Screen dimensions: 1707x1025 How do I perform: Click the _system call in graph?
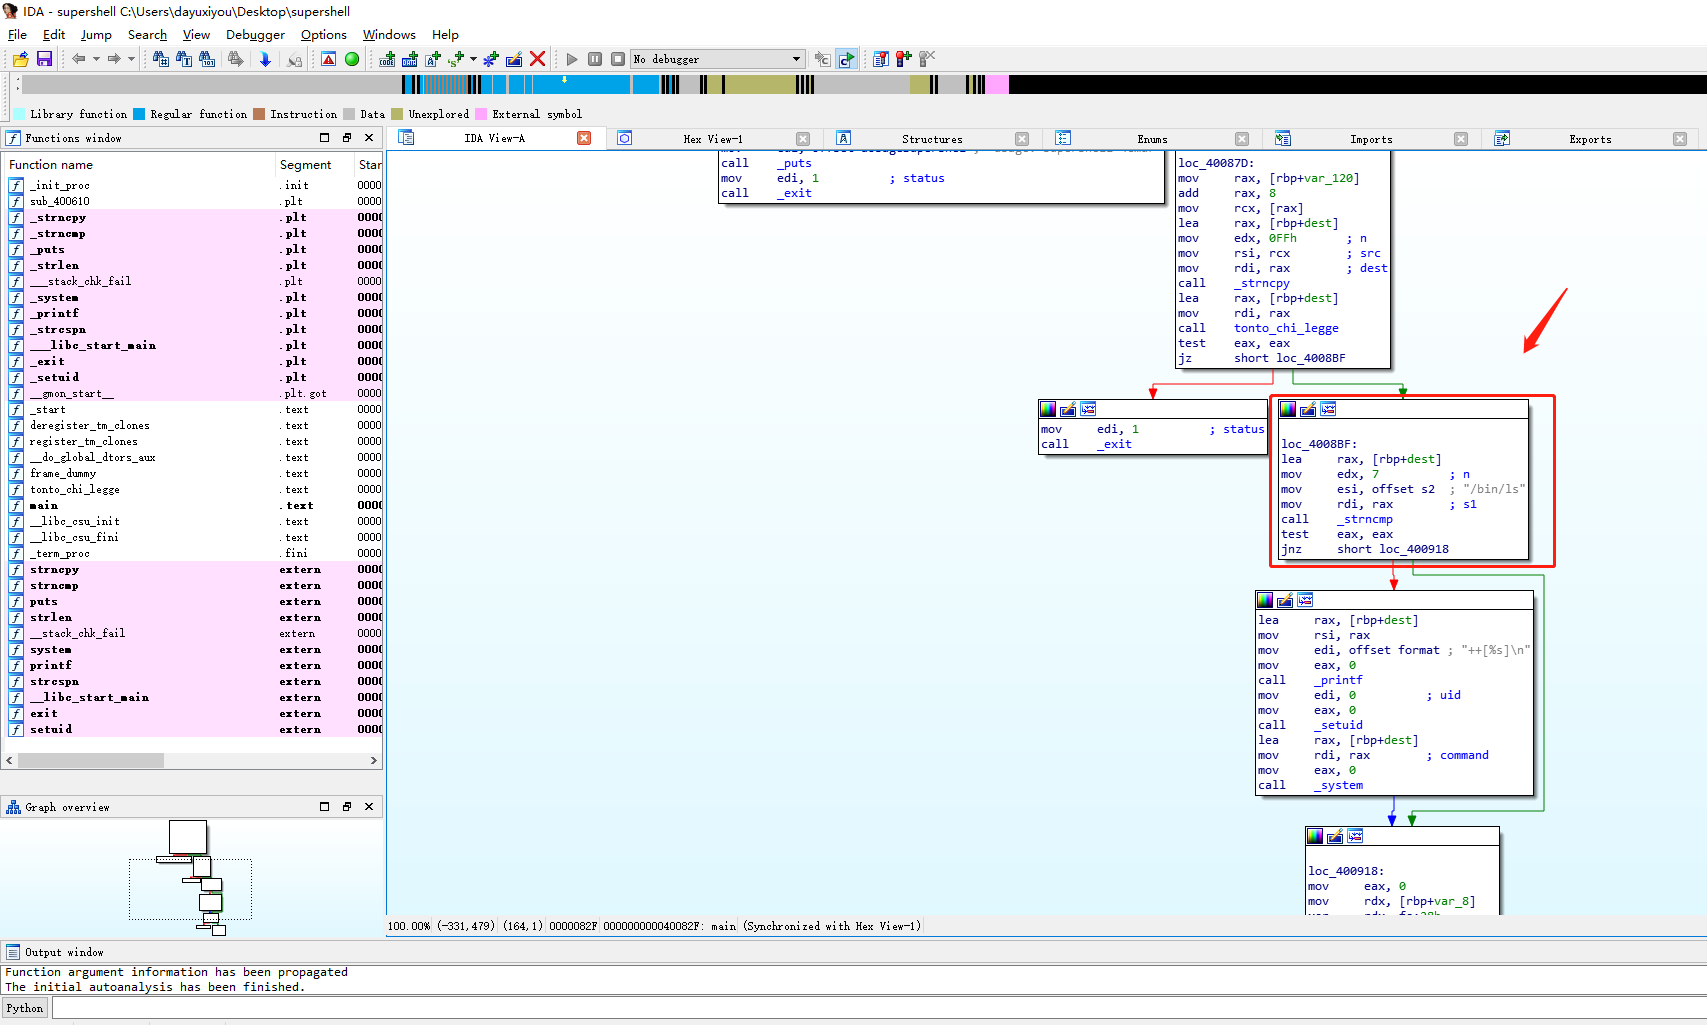coord(1338,785)
